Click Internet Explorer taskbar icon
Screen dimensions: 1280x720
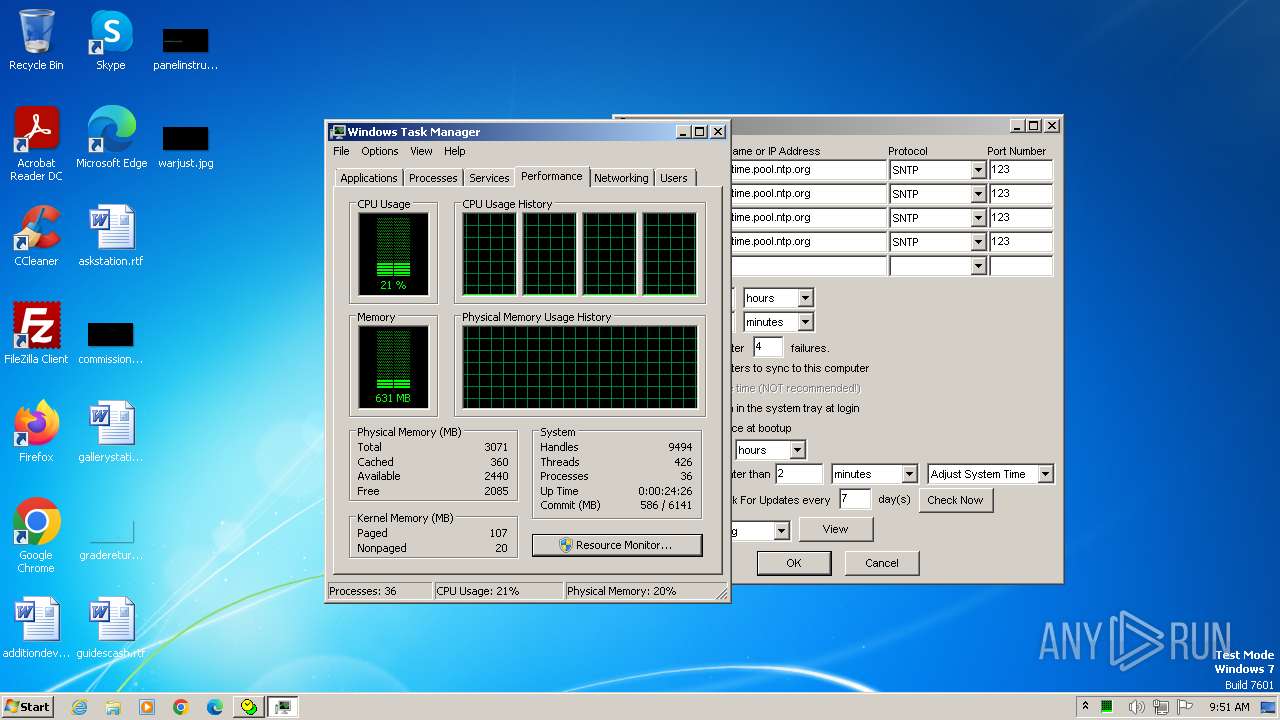[79, 707]
